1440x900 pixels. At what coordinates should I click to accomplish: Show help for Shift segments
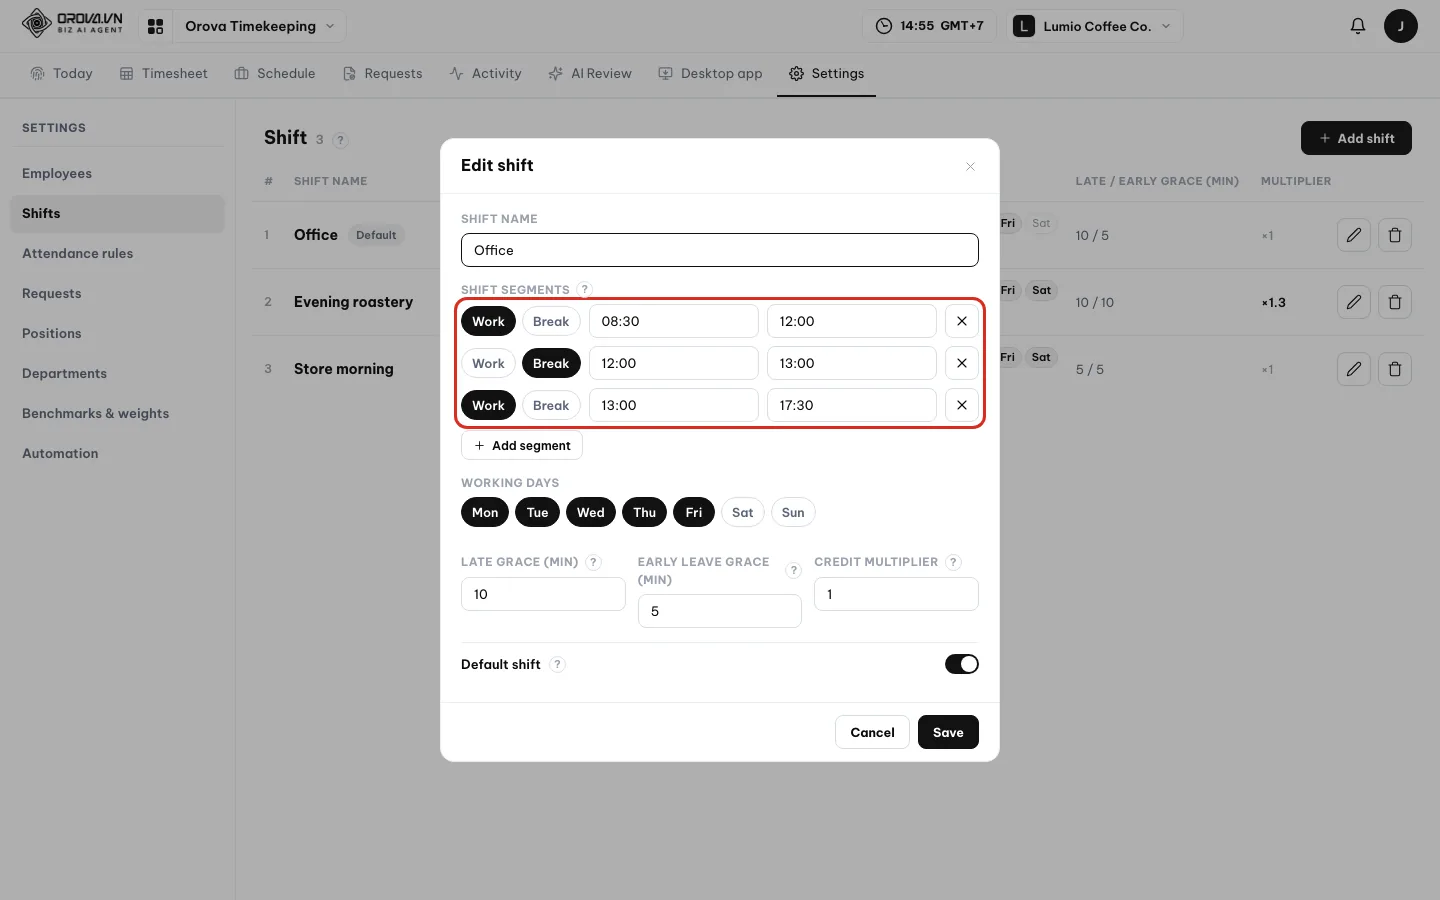(585, 289)
